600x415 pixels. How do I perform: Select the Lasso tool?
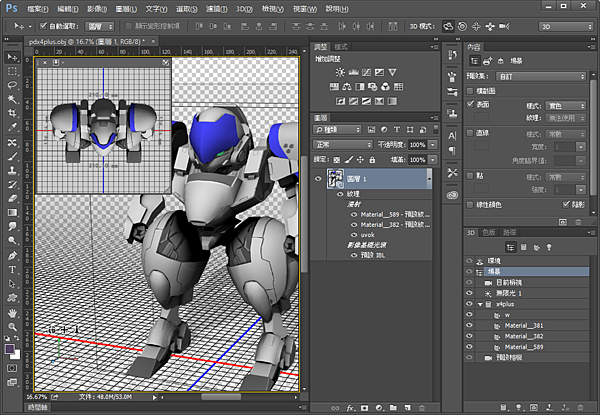click(12, 85)
